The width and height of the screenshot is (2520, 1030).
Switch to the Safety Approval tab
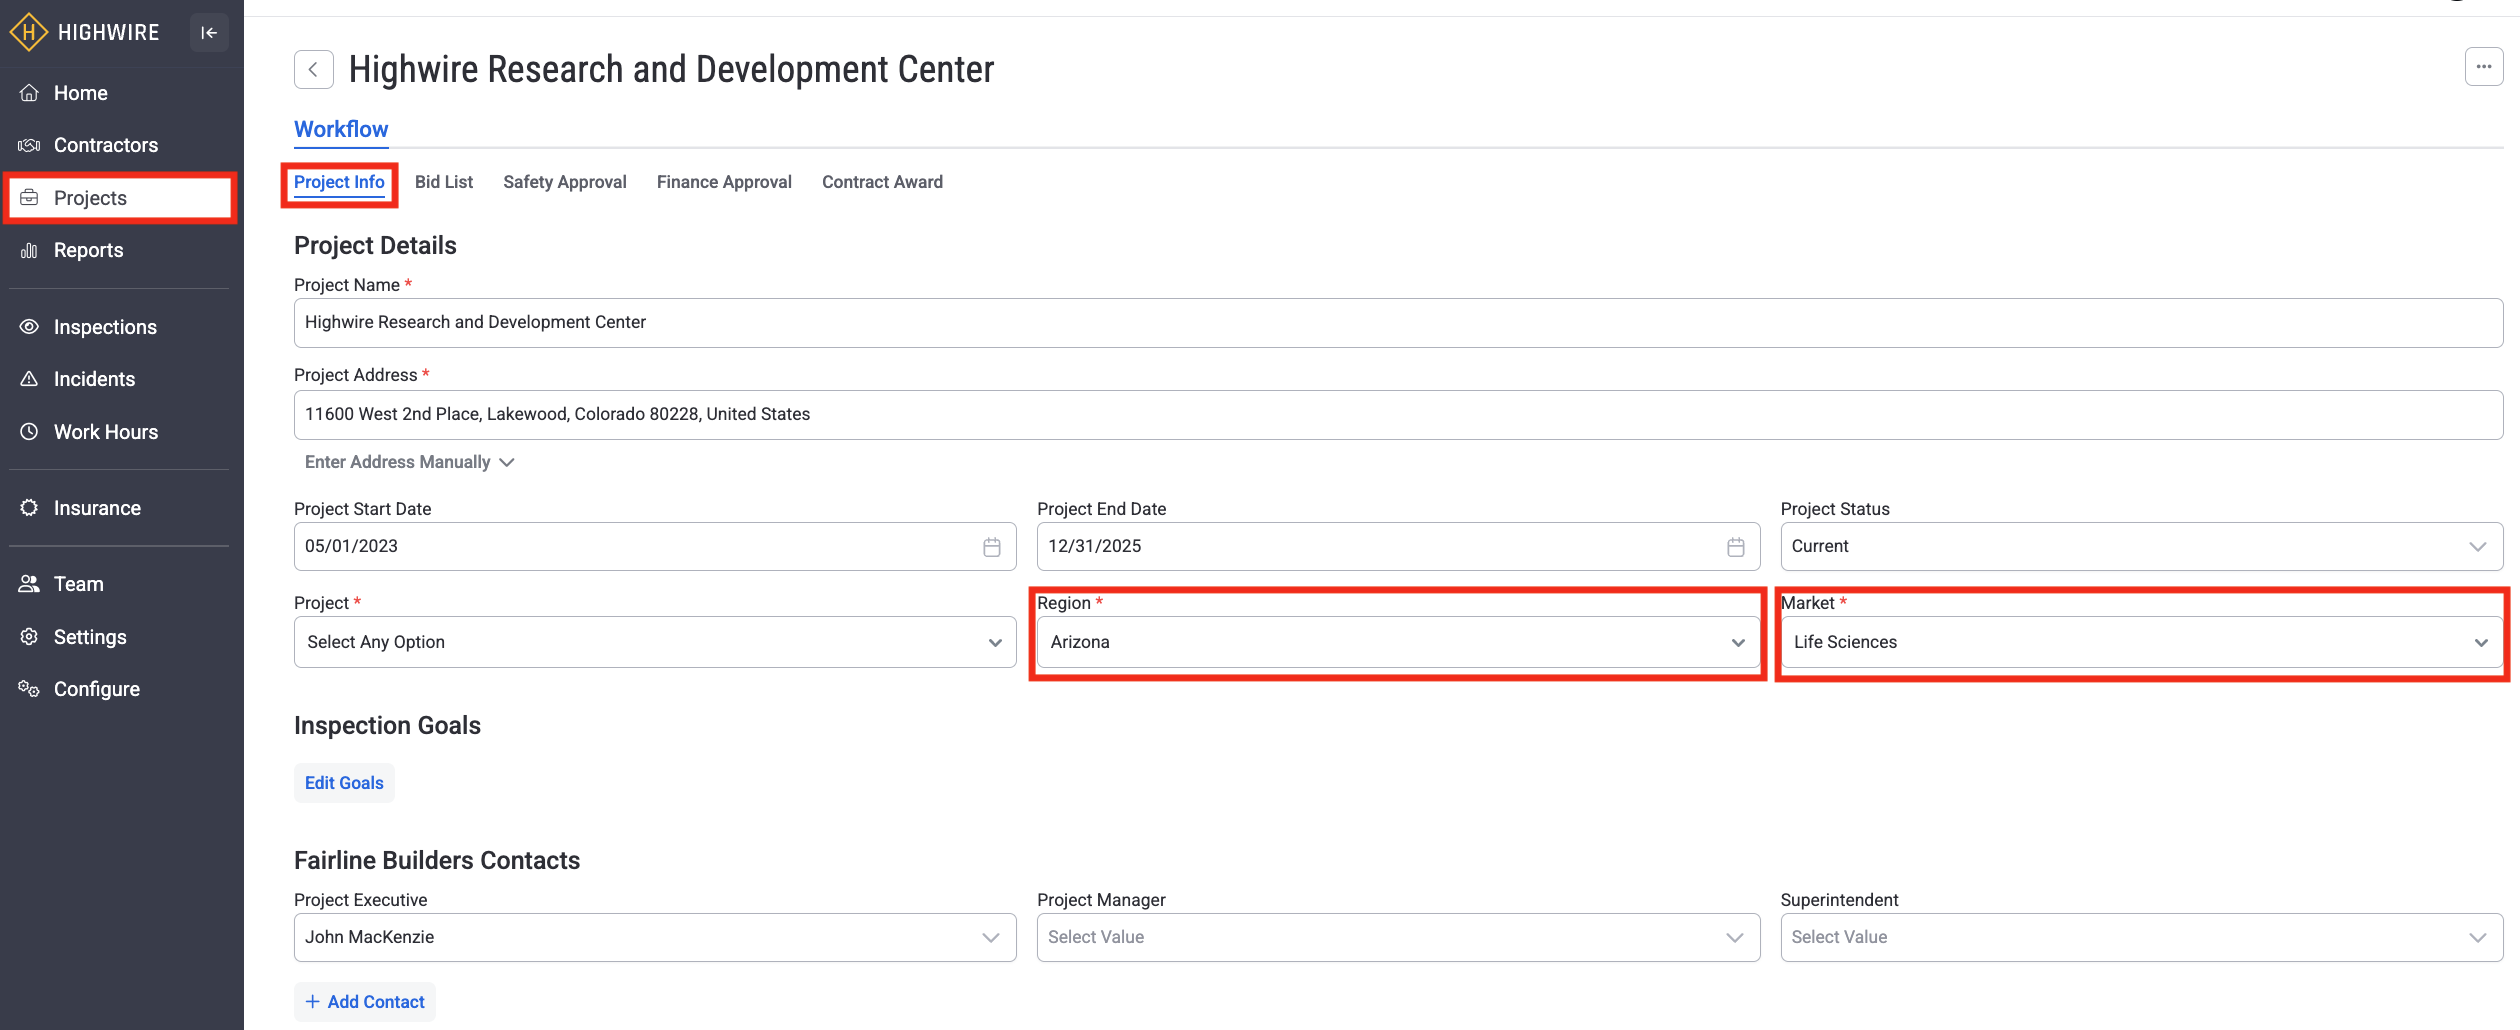click(564, 182)
